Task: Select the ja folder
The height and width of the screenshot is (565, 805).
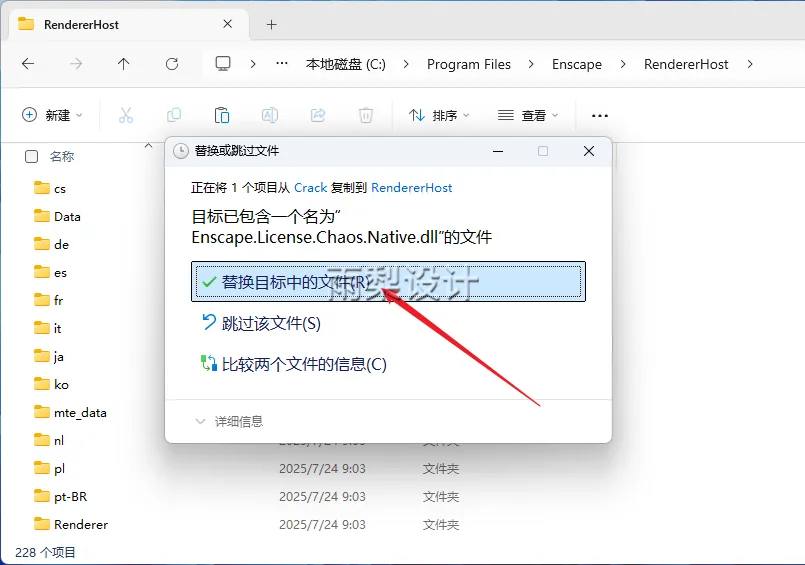Action: 49,356
